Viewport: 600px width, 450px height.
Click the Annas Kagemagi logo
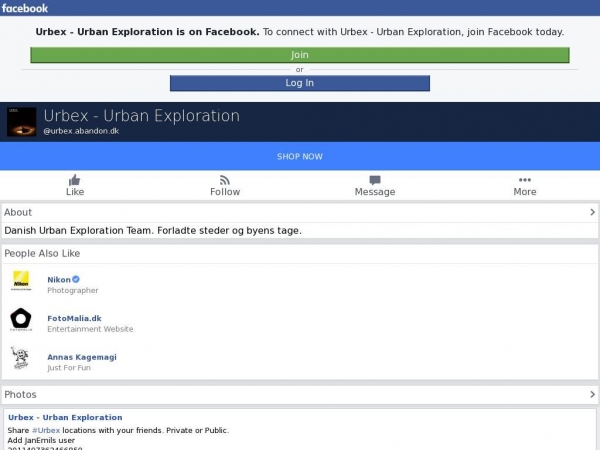click(20, 358)
